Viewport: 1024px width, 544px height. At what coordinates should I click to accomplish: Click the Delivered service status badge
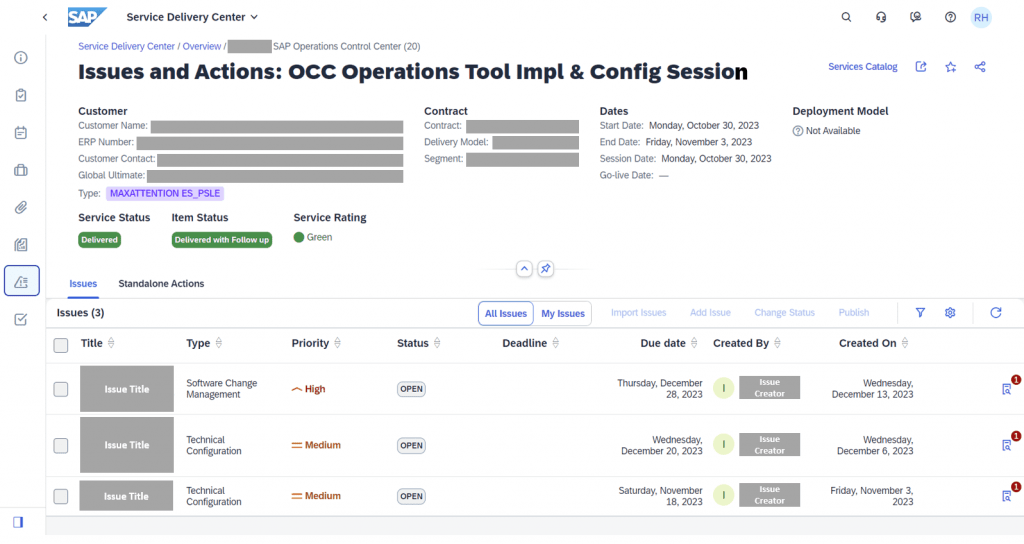click(x=99, y=240)
